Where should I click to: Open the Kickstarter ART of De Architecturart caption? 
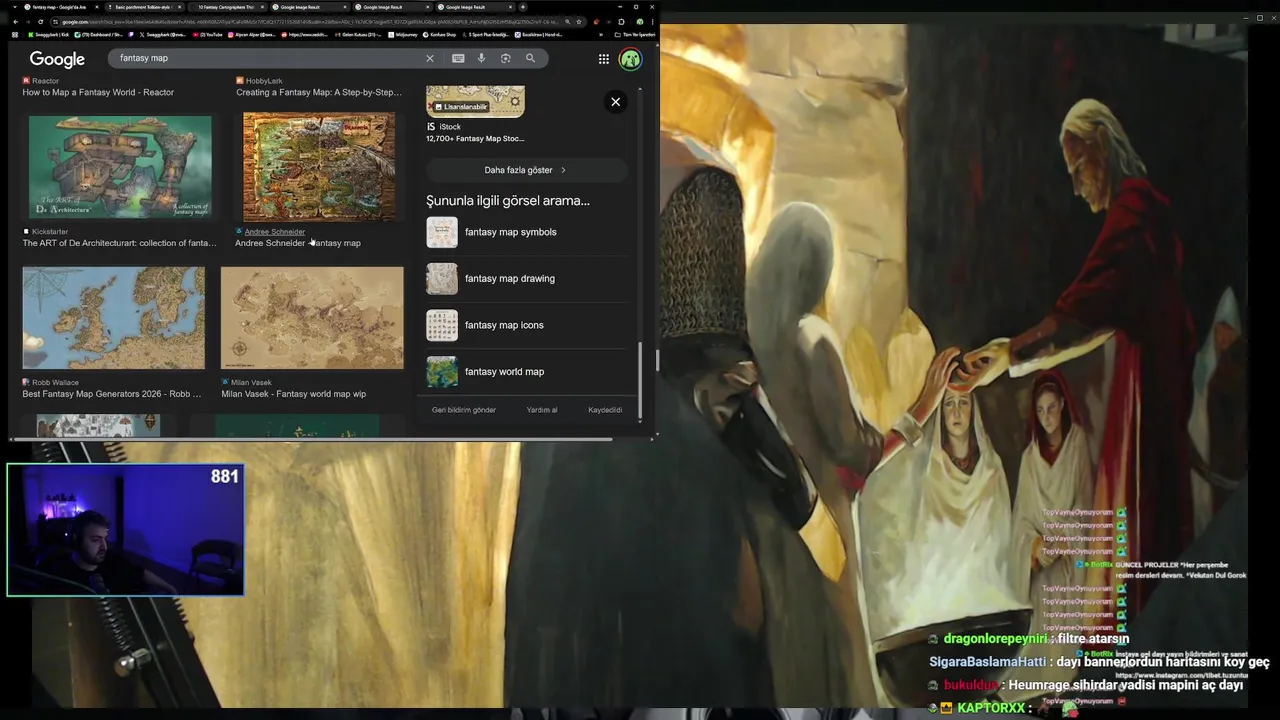(x=119, y=243)
